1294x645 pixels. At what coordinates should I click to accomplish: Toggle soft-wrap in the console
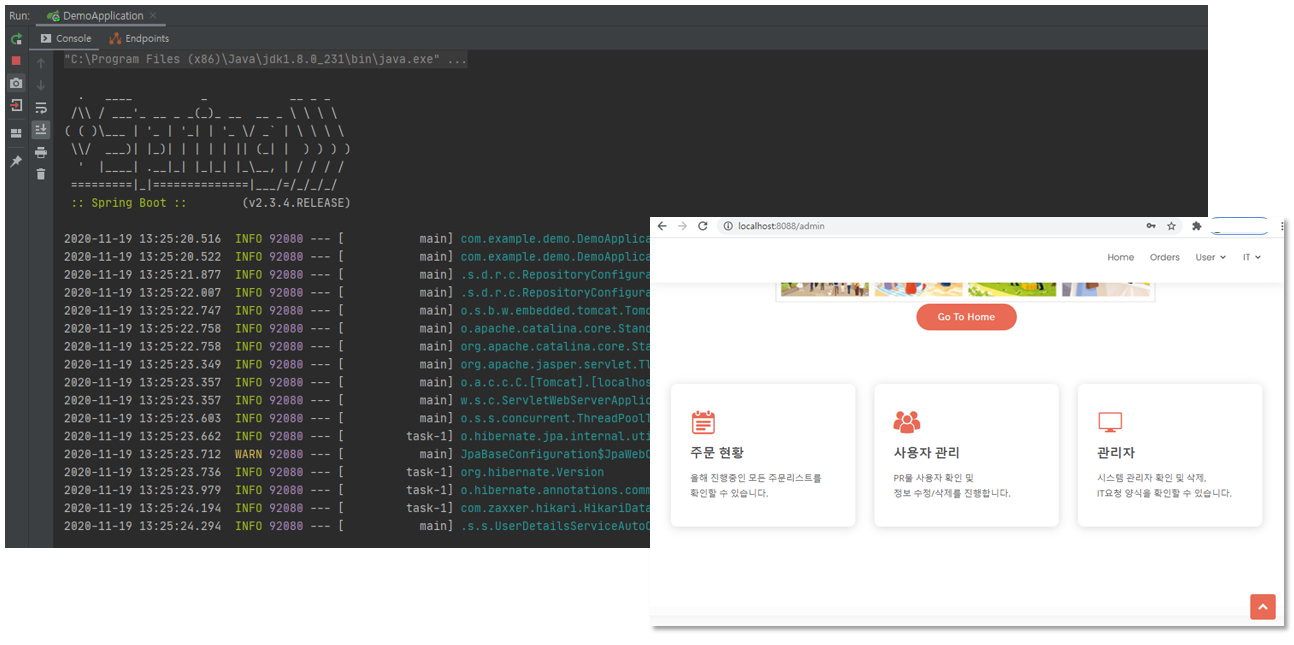click(x=41, y=107)
